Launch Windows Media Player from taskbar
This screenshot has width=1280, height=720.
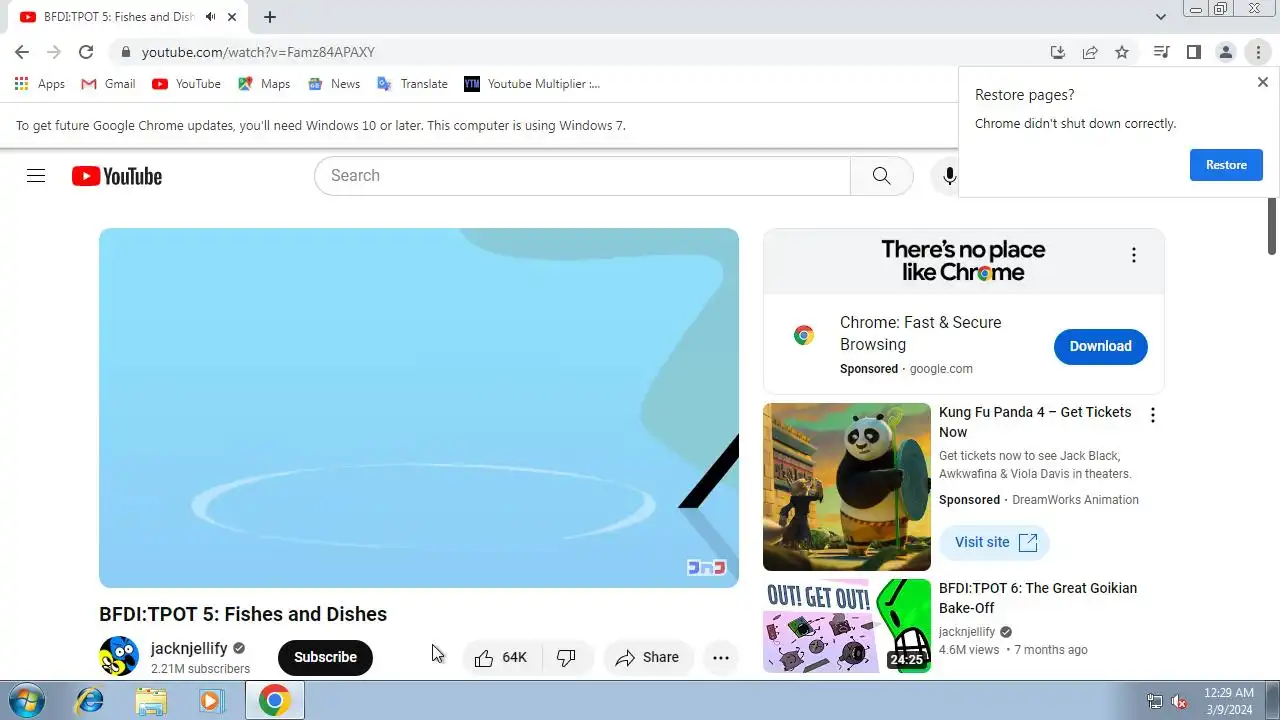tap(211, 701)
